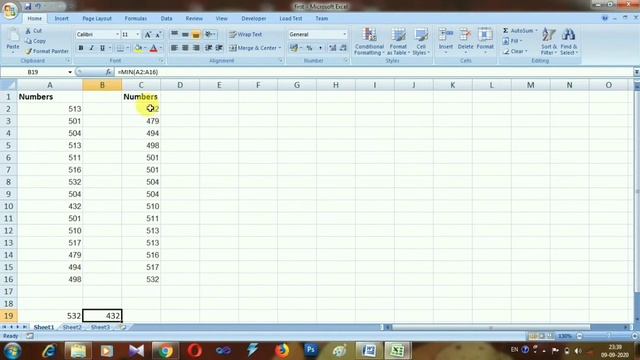Screen dimensions: 640x360
Task: Insert cells using Insert icon
Action: [x=446, y=40]
